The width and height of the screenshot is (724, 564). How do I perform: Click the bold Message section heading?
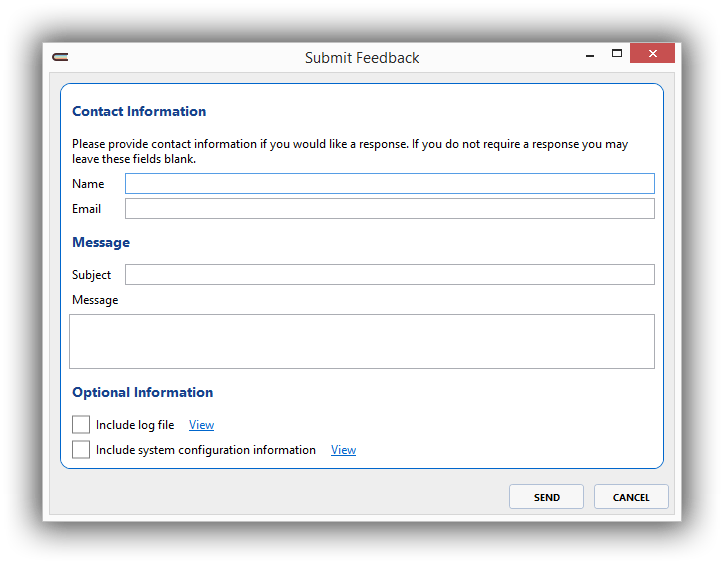click(101, 243)
